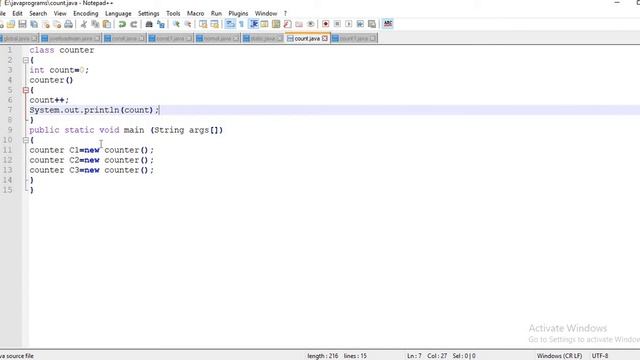Click the Close document toolbar icon
Image resolution: width=640 pixels, height=360 pixels.
[46, 24]
